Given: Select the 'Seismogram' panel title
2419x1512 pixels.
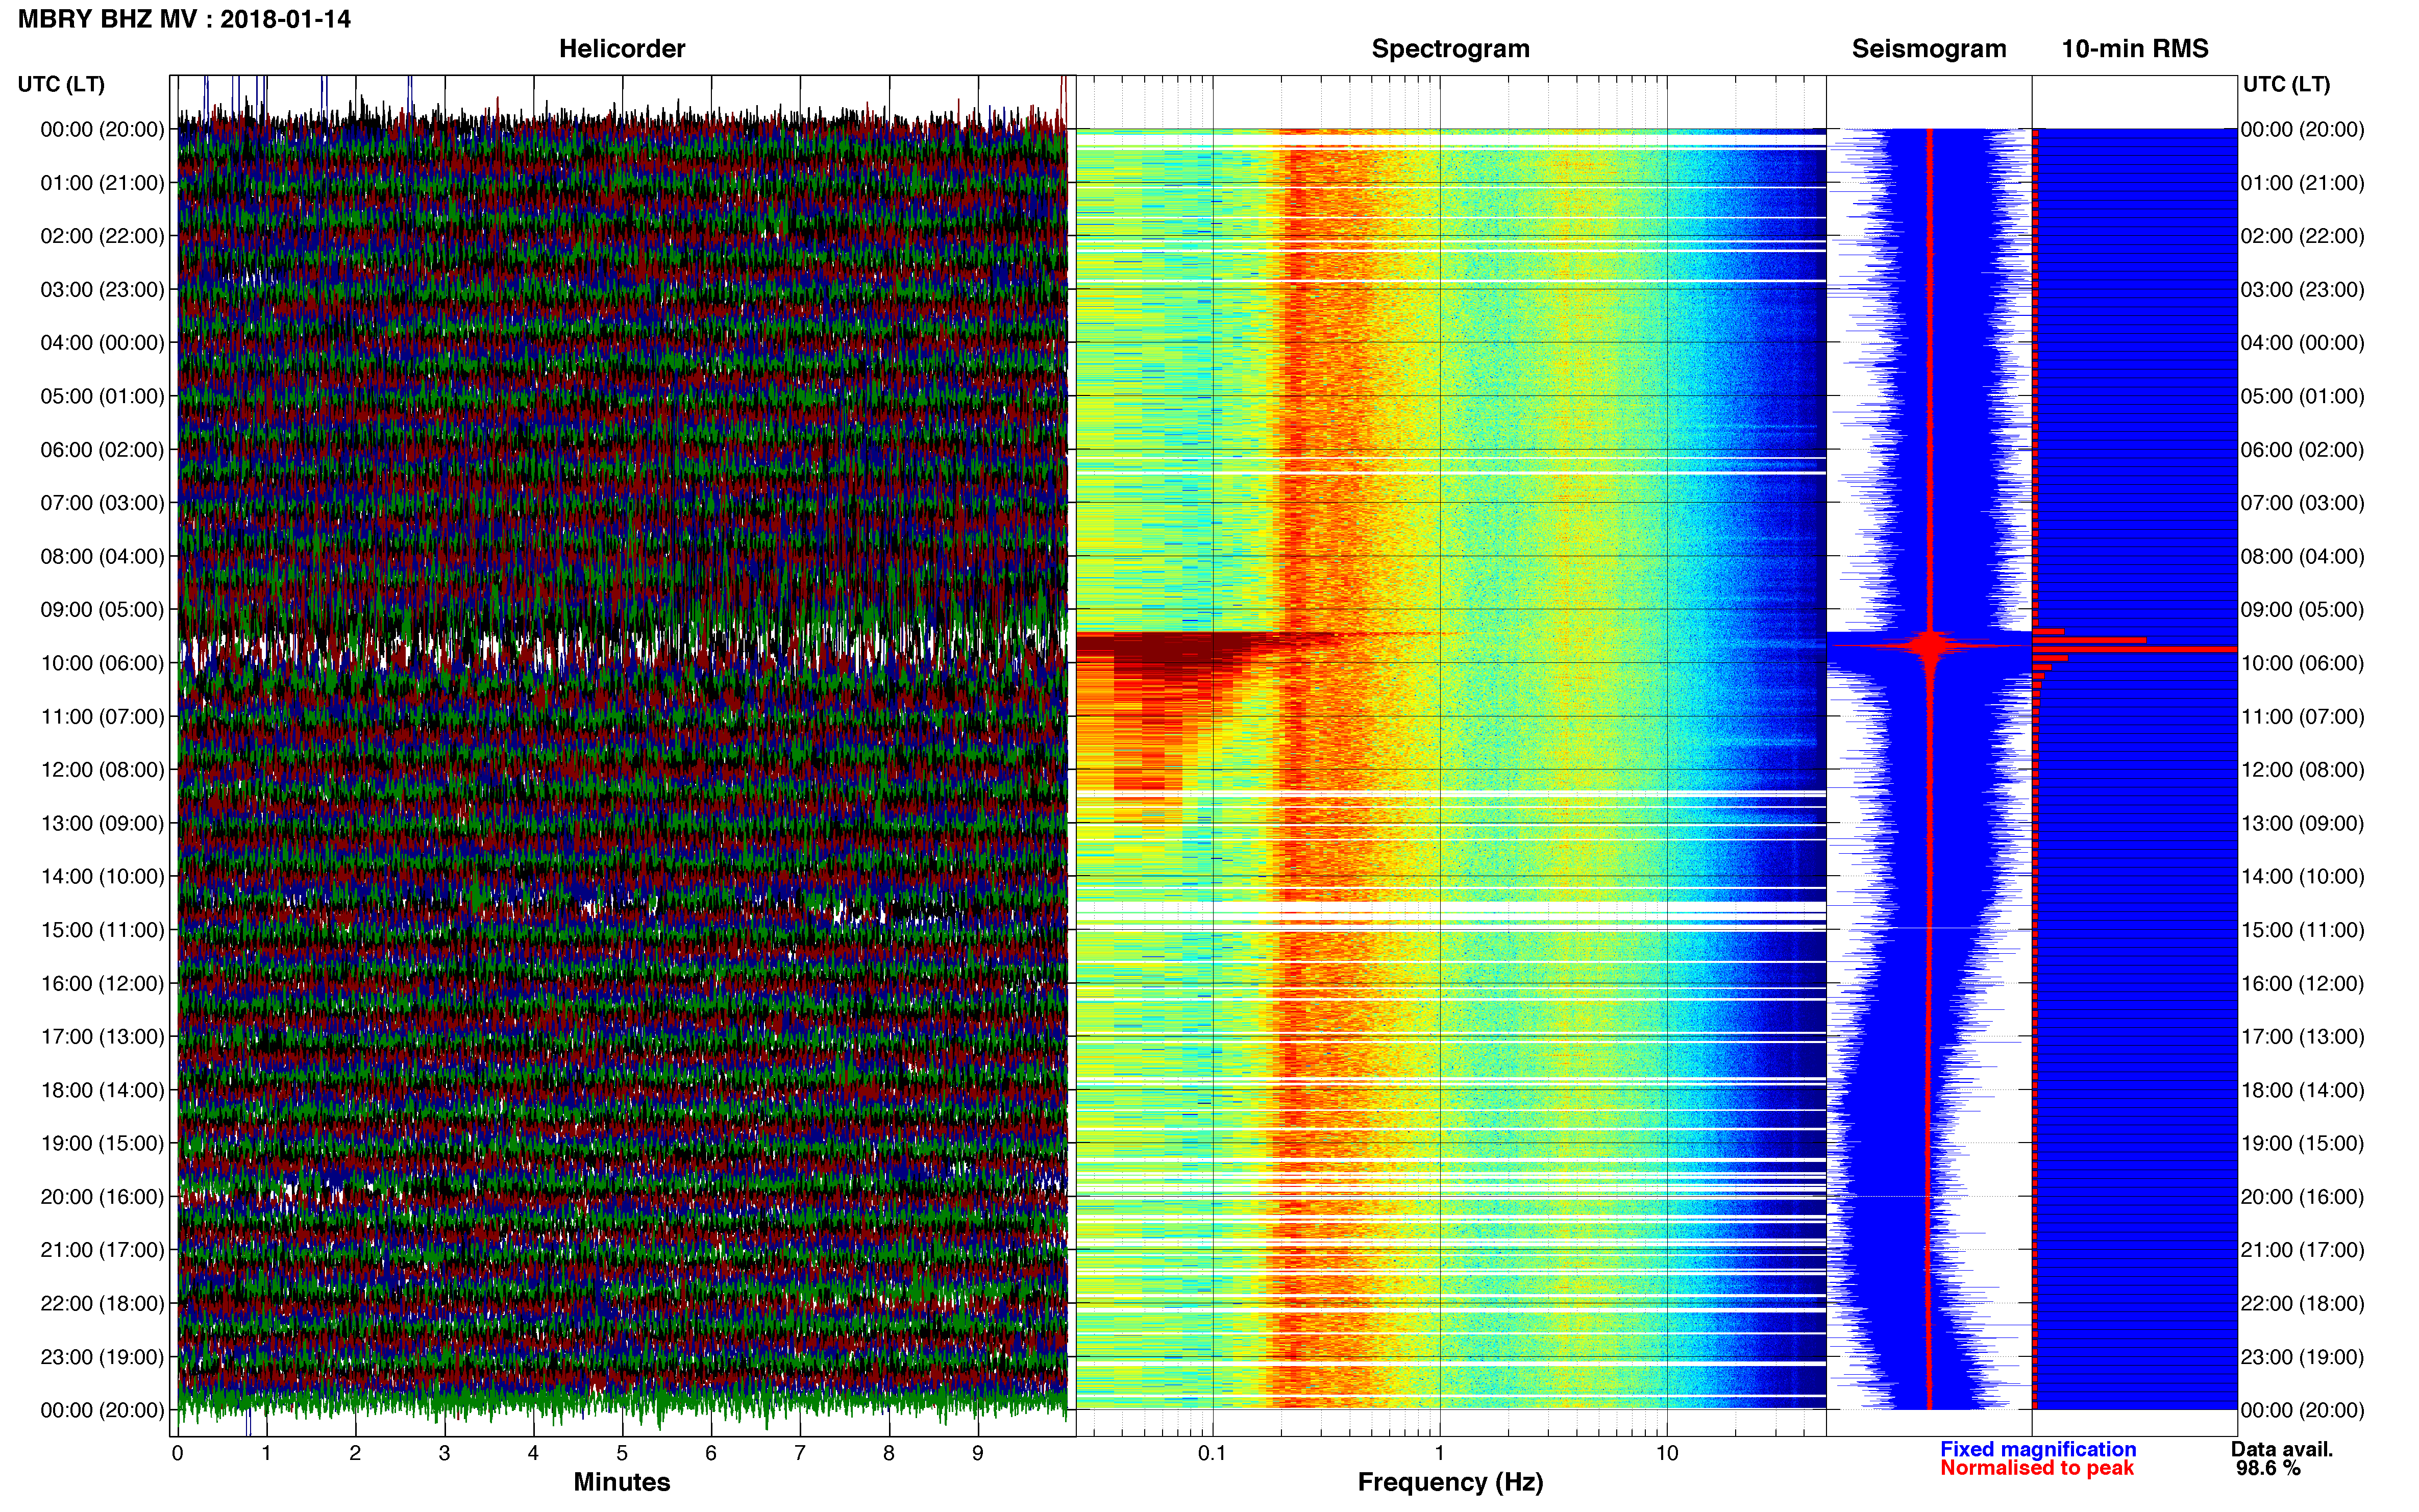Looking at the screenshot, I should click(x=1928, y=49).
